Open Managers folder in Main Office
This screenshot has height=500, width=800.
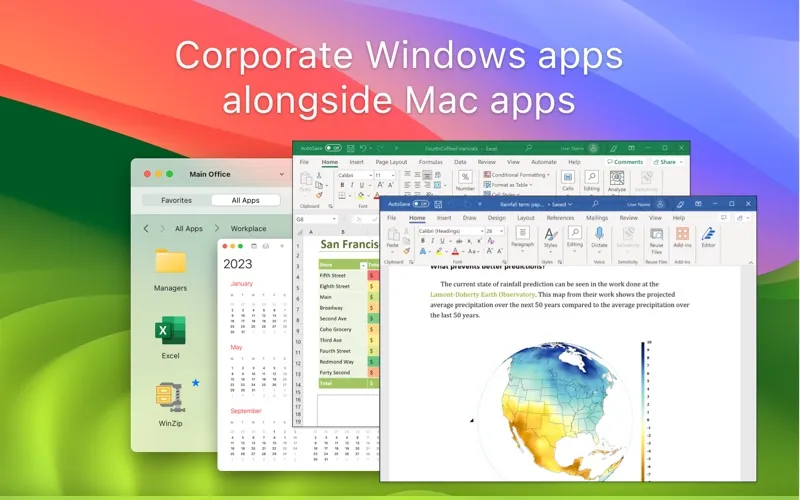coord(170,270)
